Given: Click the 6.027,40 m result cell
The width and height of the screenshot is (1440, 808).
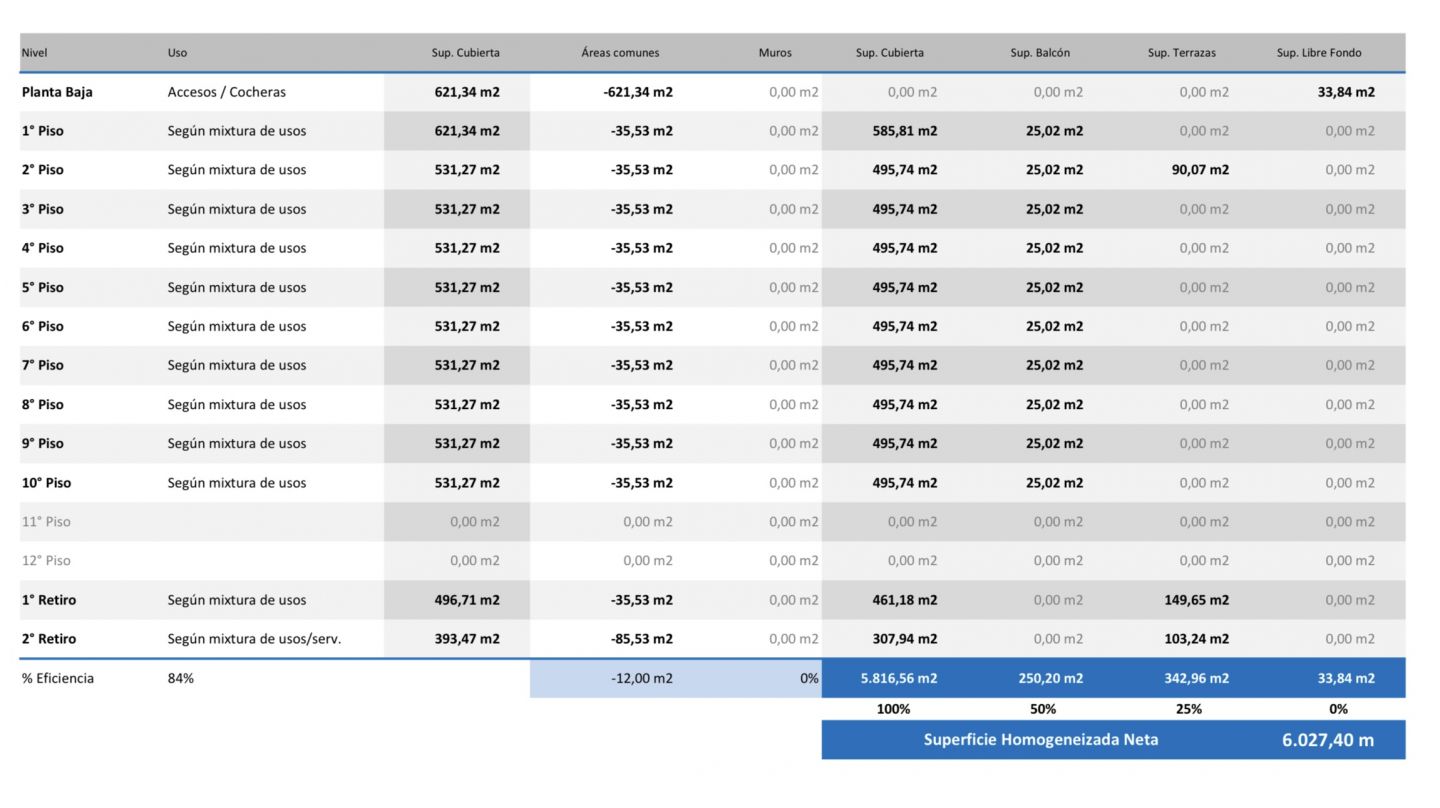Looking at the screenshot, I should click(x=1327, y=740).
